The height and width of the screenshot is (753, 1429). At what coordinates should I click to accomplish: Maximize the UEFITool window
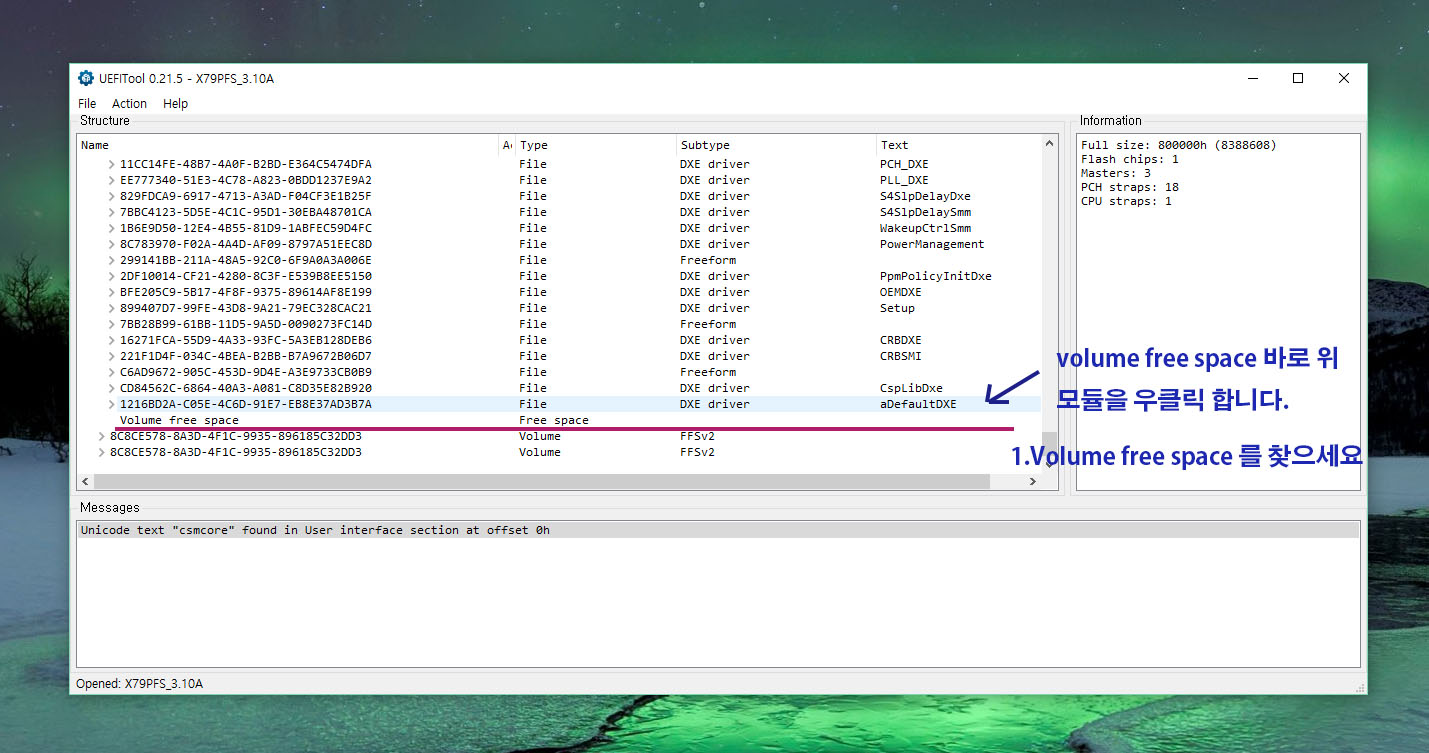tap(1298, 78)
